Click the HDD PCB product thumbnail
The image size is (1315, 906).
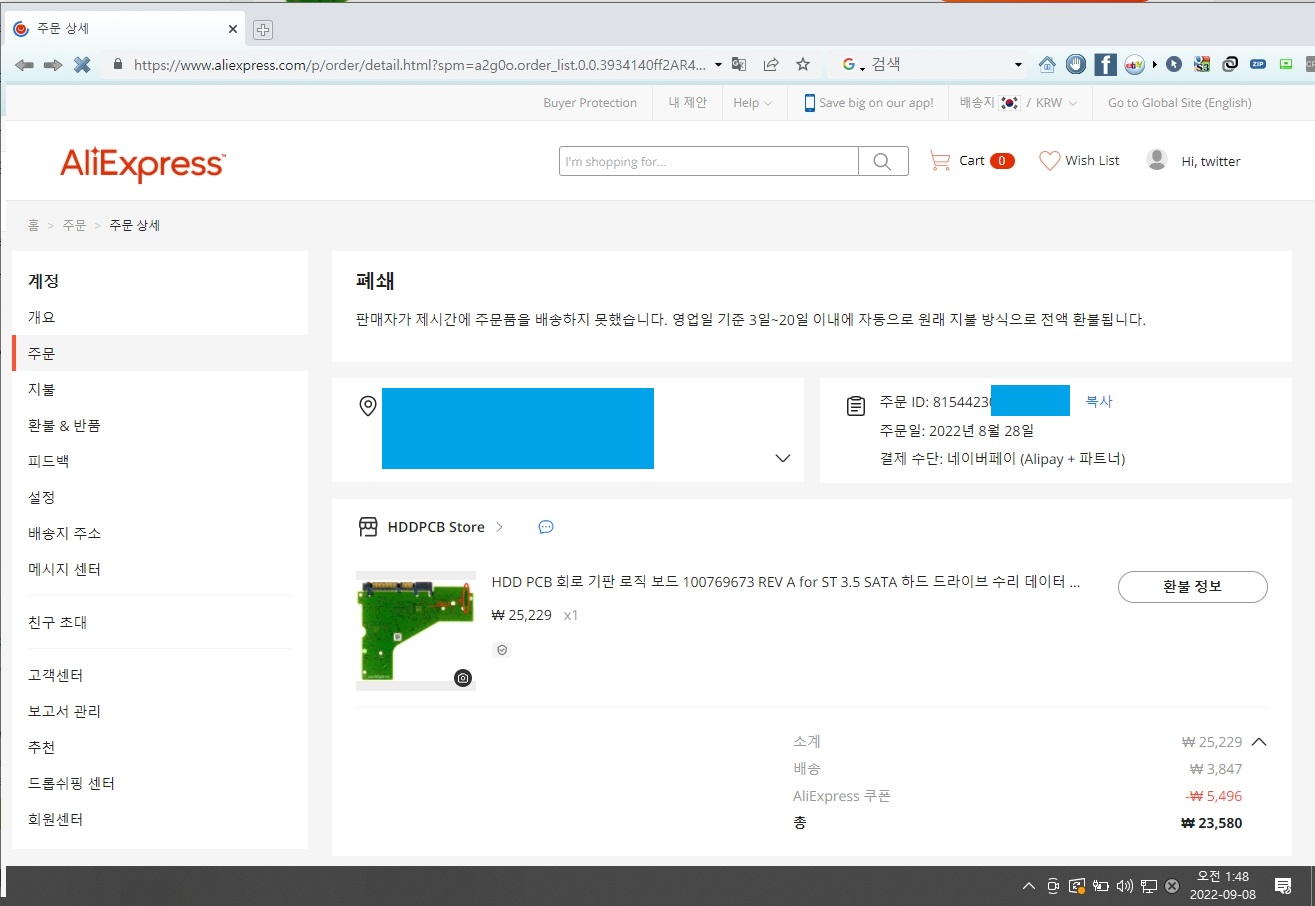pyautogui.click(x=416, y=631)
